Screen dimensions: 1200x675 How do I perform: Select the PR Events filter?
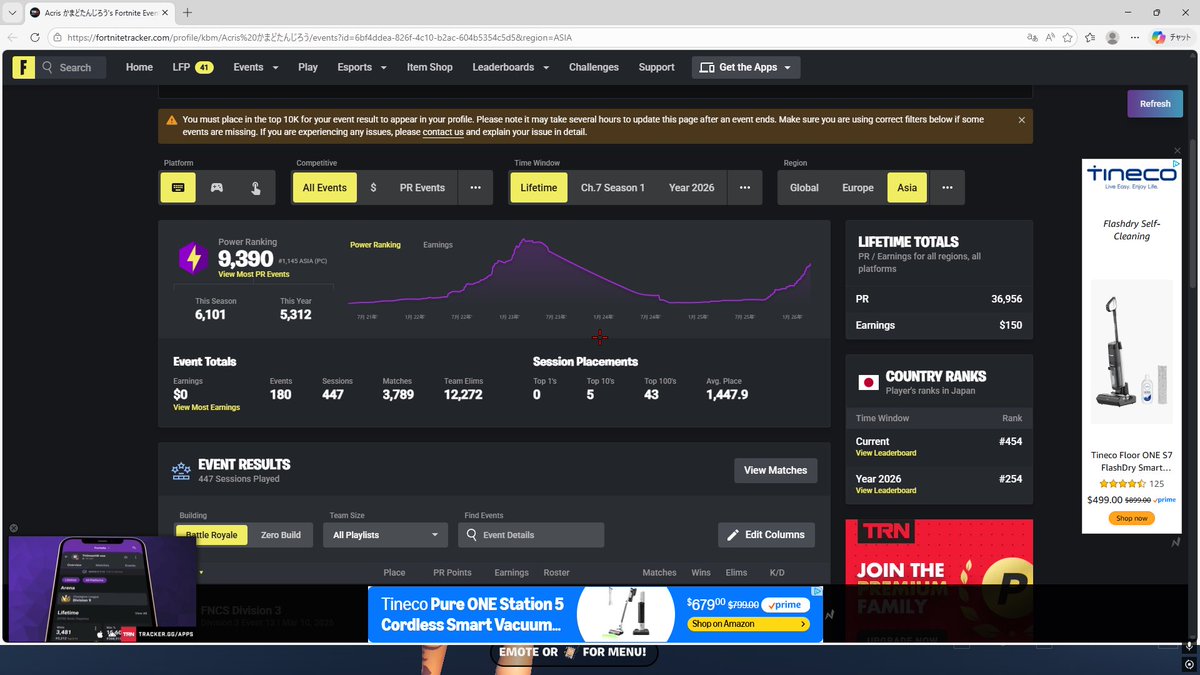tap(422, 187)
